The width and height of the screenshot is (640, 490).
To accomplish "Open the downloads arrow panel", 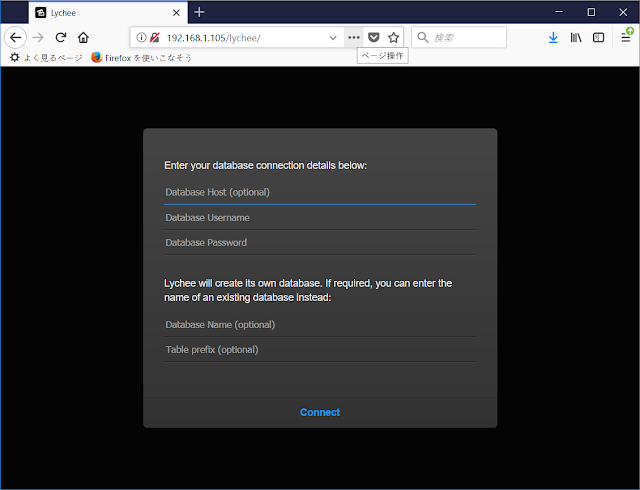I will 553,38.
